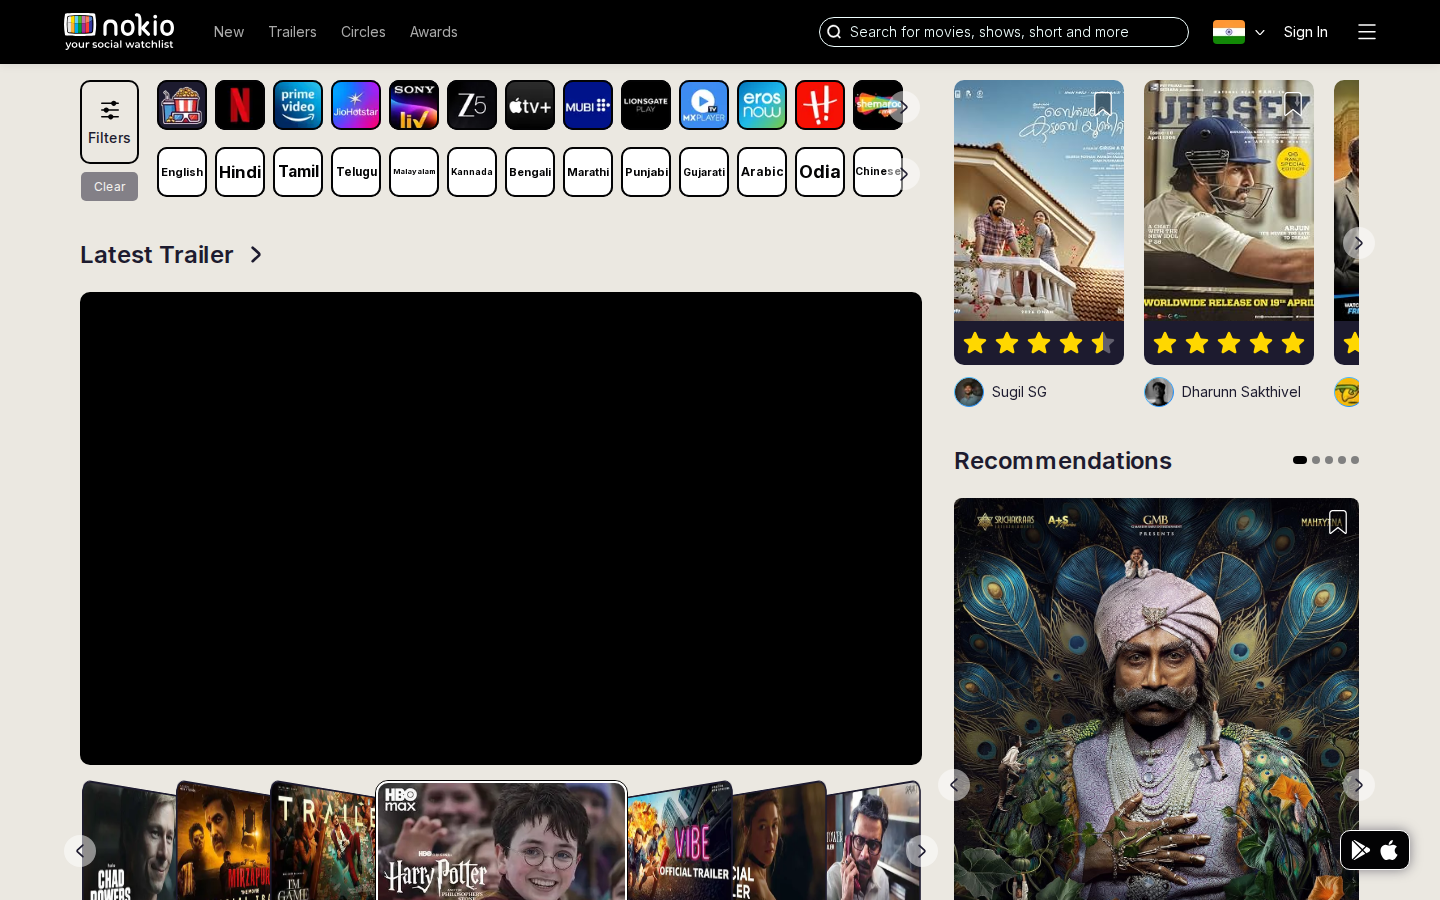This screenshot has width=1440, height=900.
Task: Open the Filters button
Action: [110, 122]
